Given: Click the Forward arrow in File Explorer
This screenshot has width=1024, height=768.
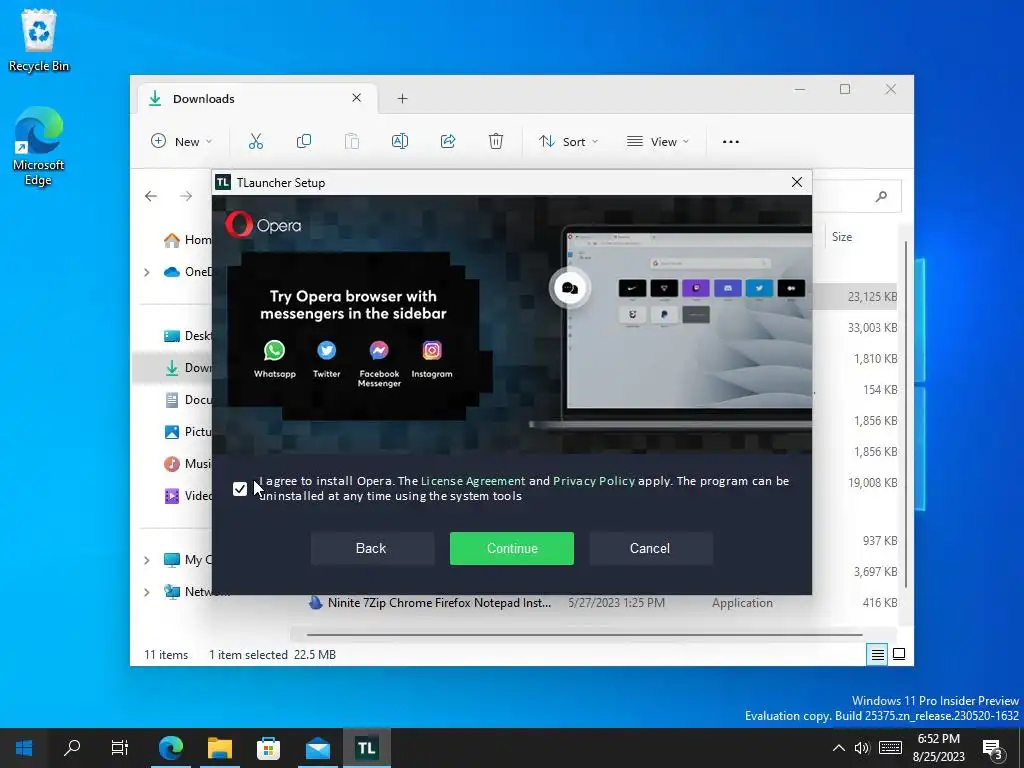Looking at the screenshot, I should tap(186, 196).
